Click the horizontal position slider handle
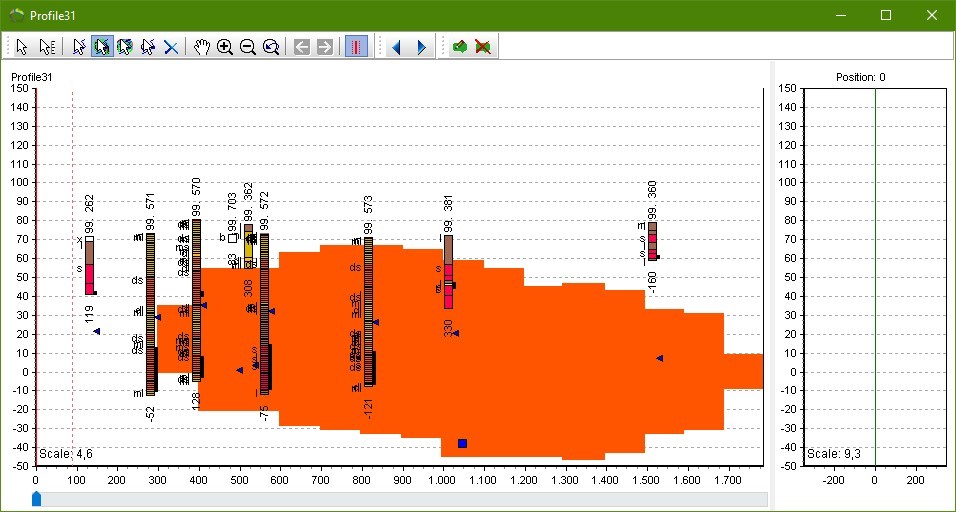Screen dimensions: 956x512 pyautogui.click(x=37, y=498)
